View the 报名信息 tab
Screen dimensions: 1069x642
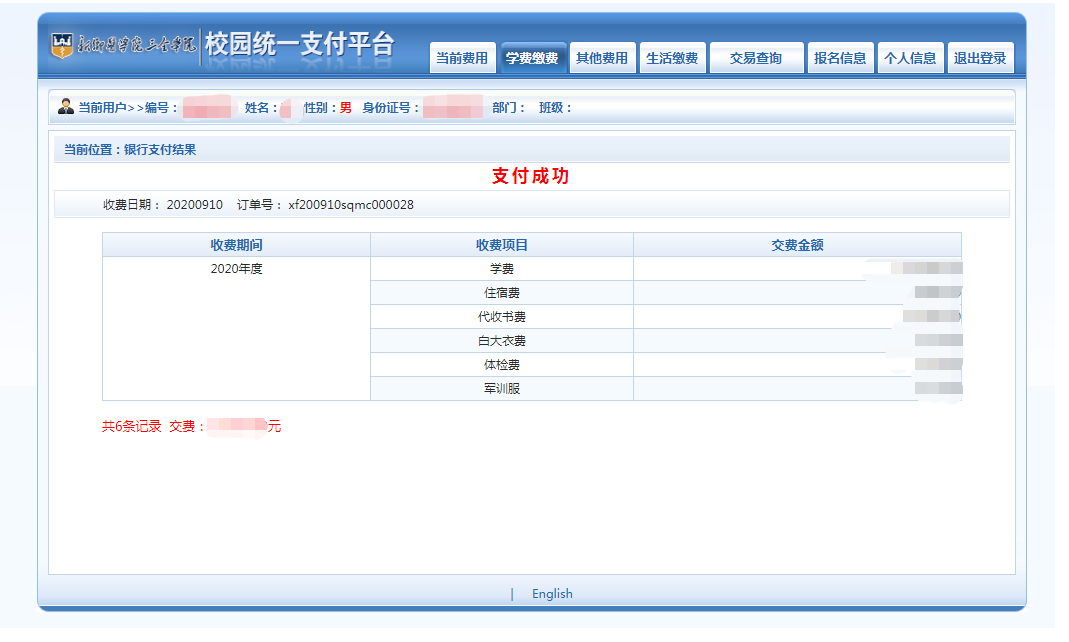click(840, 58)
